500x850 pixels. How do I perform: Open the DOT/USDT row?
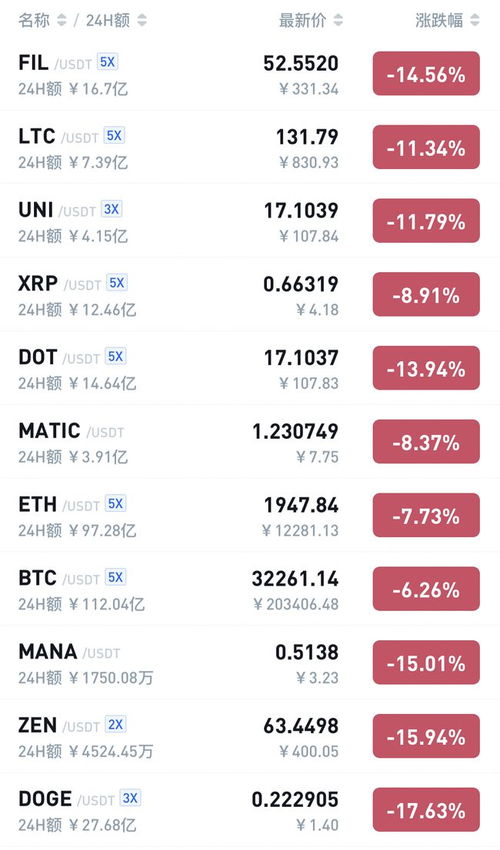click(250, 368)
